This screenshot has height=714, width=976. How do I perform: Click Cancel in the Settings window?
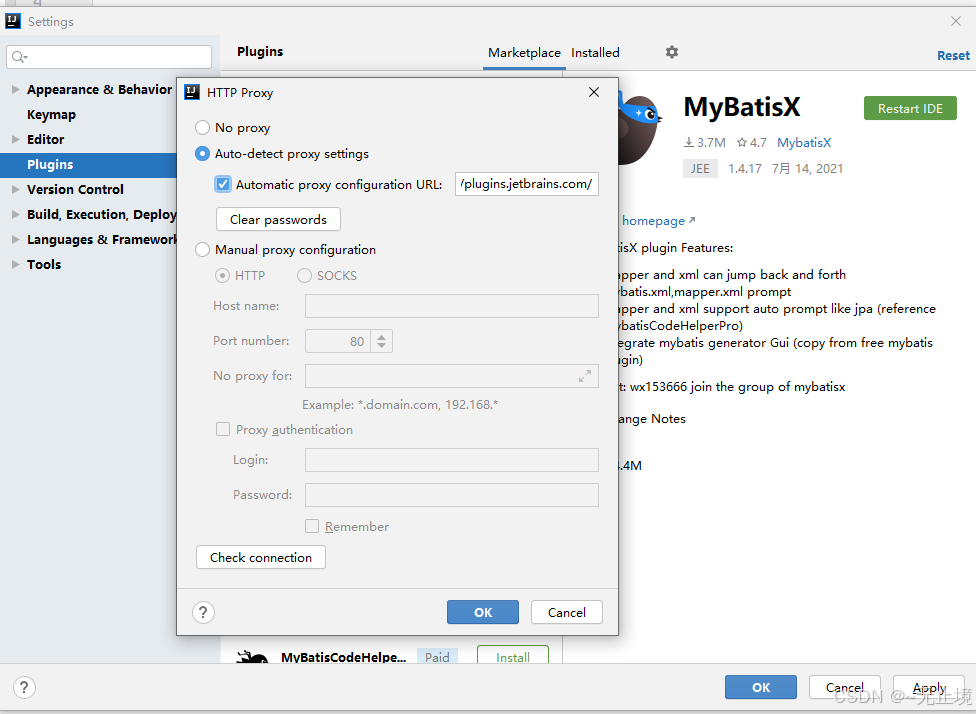[x=845, y=687]
